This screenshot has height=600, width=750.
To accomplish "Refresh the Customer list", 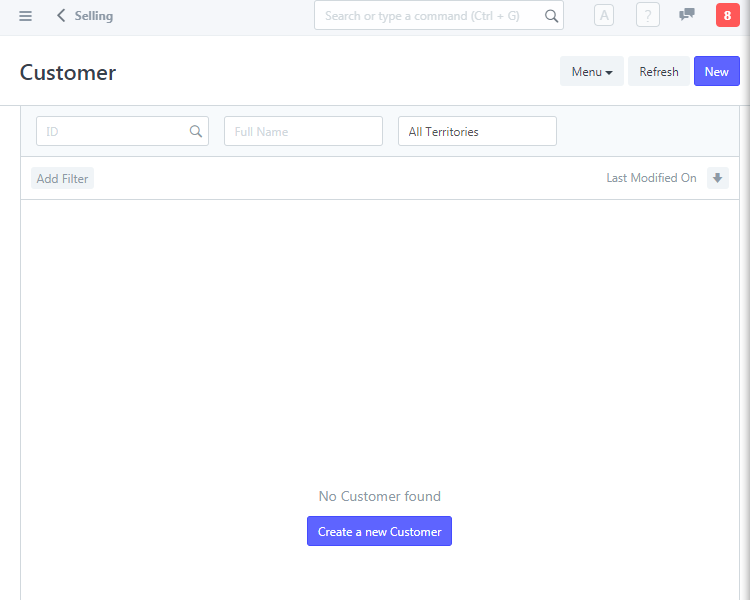I will [659, 71].
